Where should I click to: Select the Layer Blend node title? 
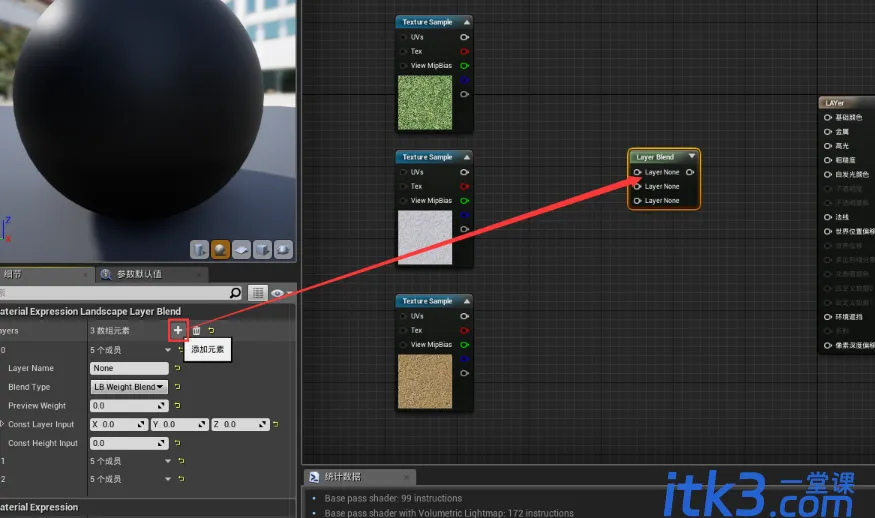coord(655,157)
